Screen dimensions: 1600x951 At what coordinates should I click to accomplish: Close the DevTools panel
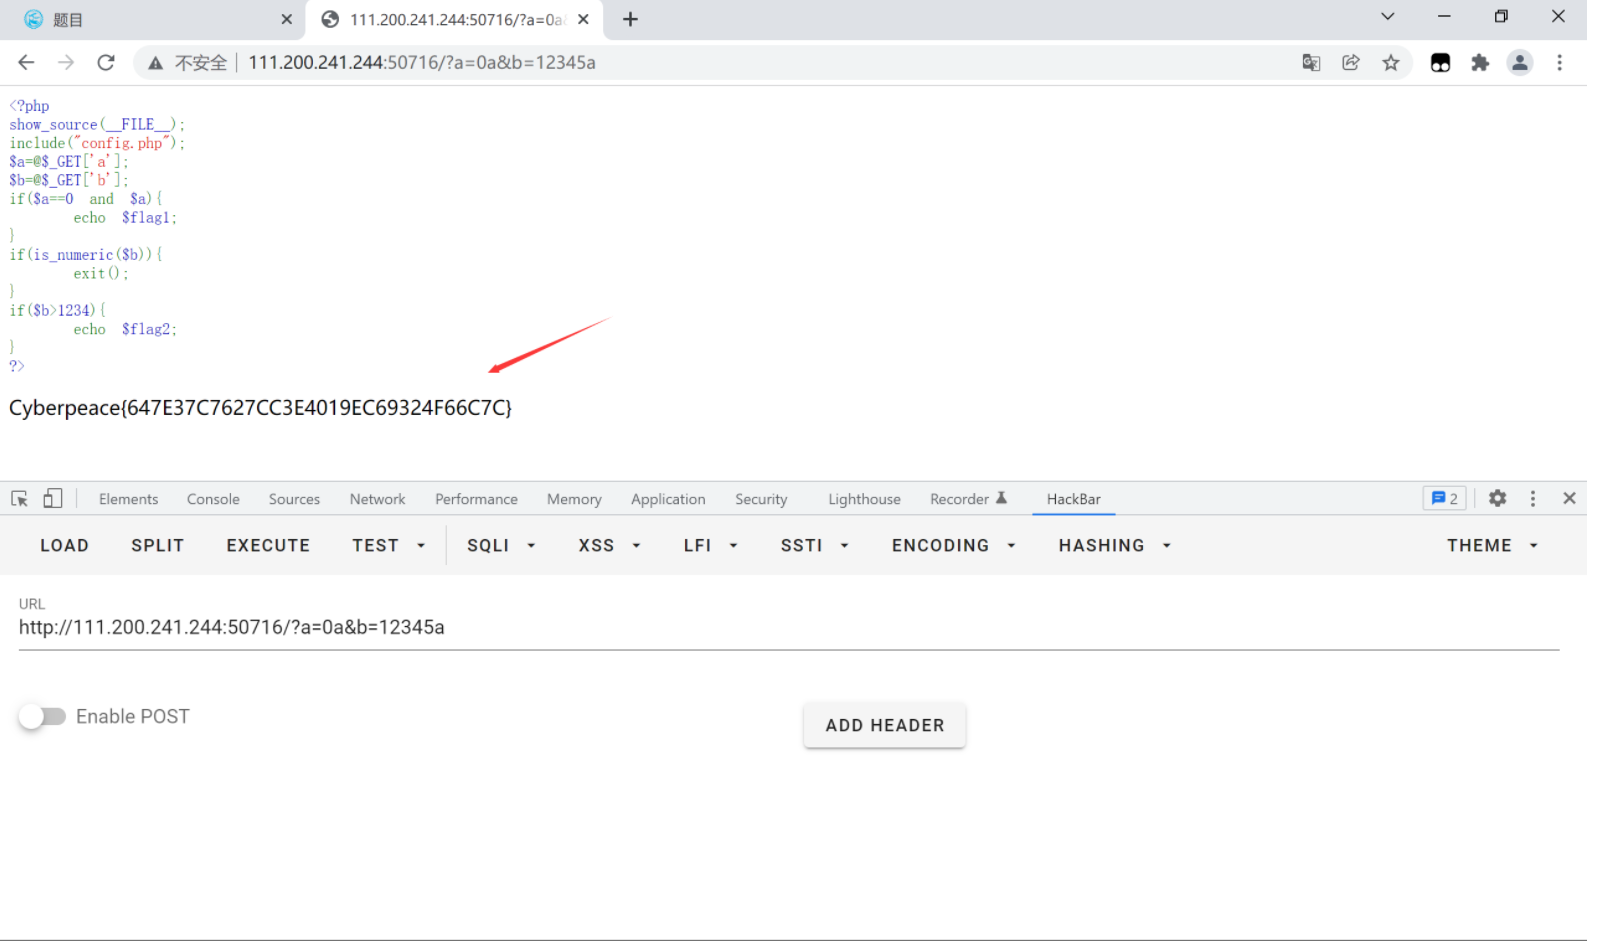coord(1569,498)
